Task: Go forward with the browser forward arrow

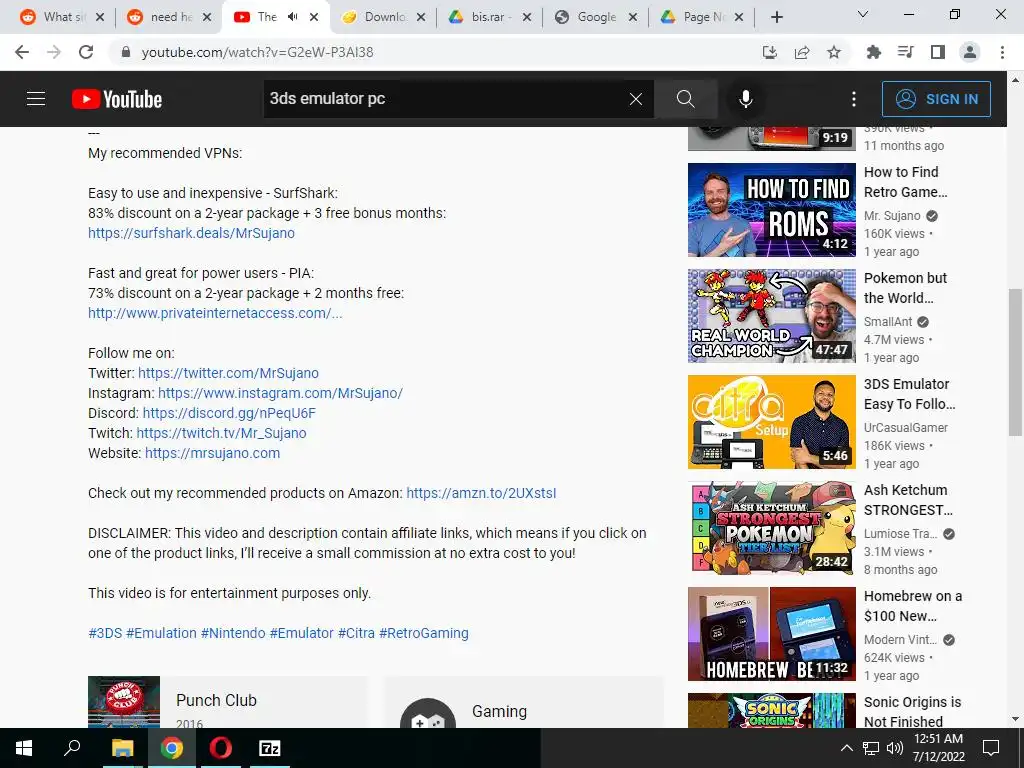Action: coord(54,52)
